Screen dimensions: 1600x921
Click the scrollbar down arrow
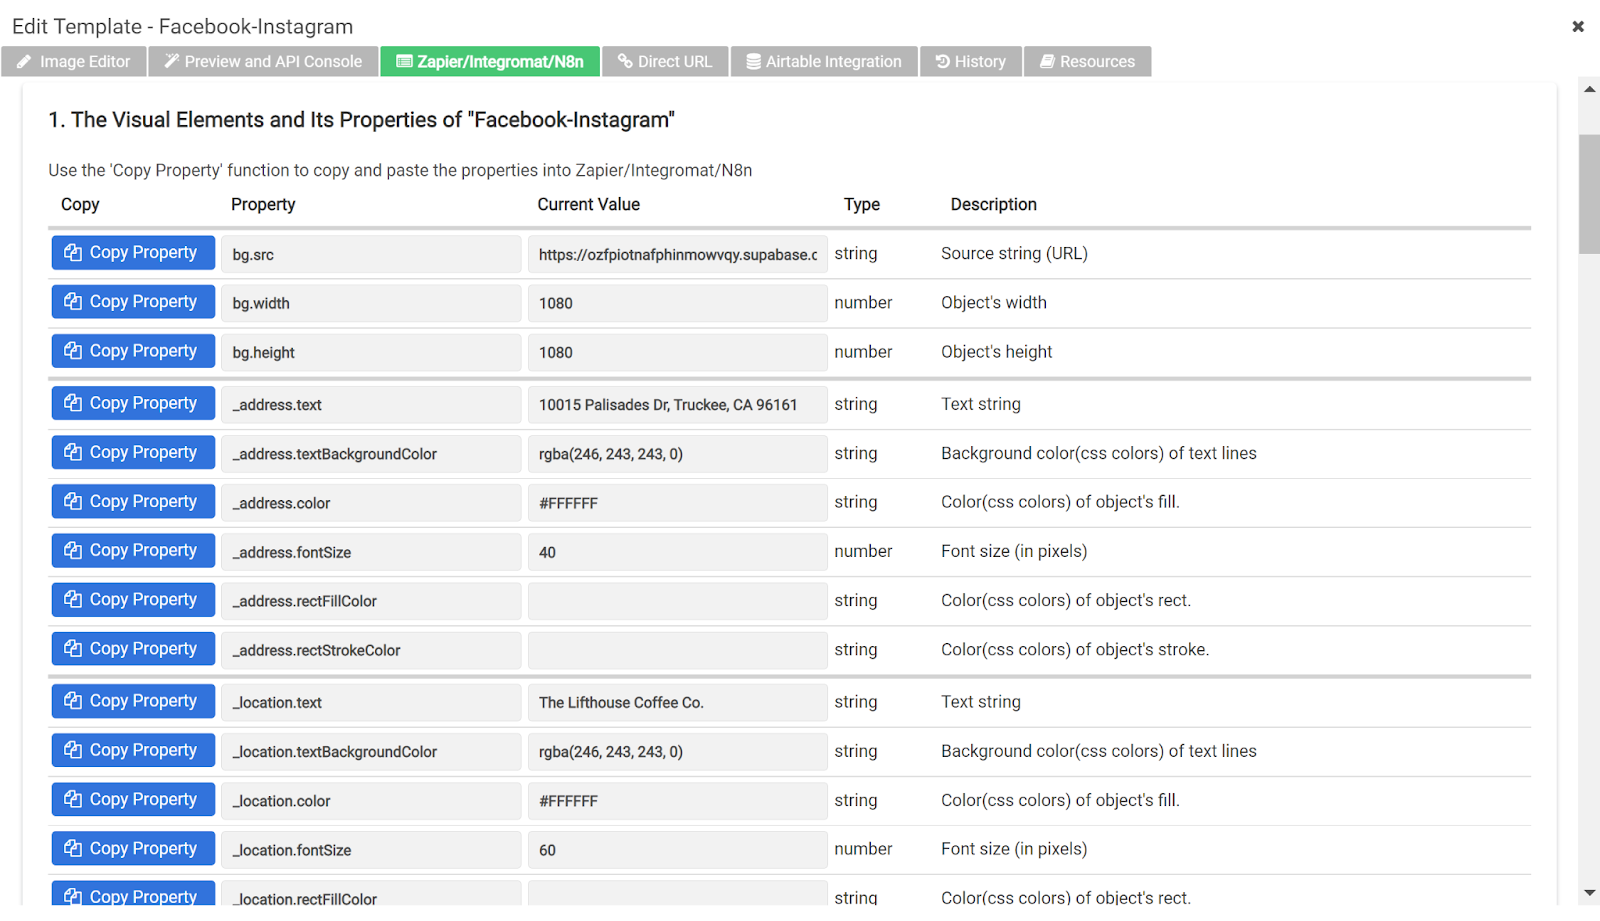tap(1589, 893)
